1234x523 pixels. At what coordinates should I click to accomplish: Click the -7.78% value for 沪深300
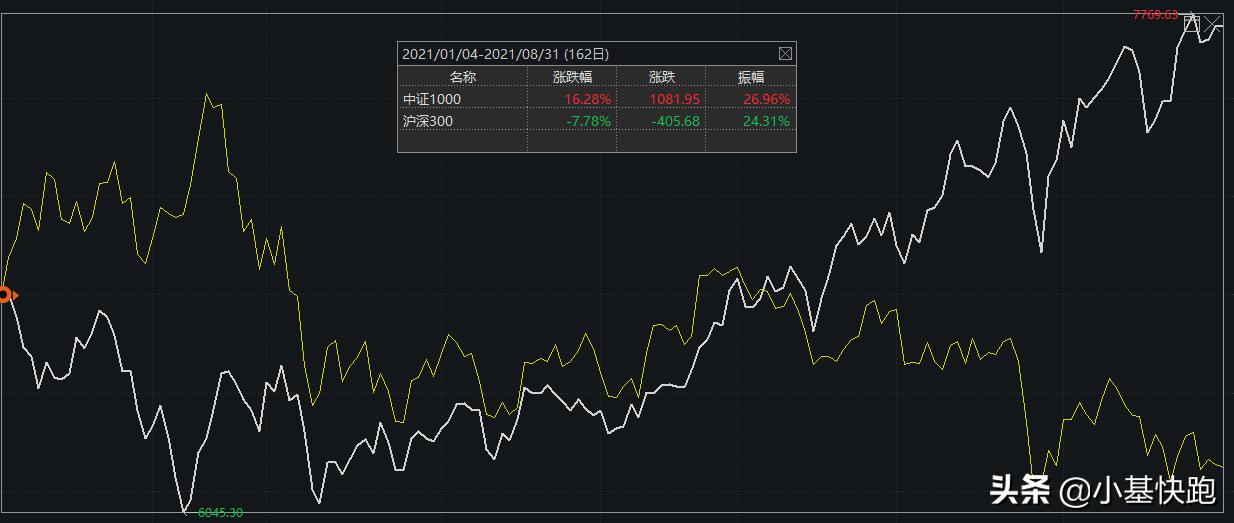588,121
